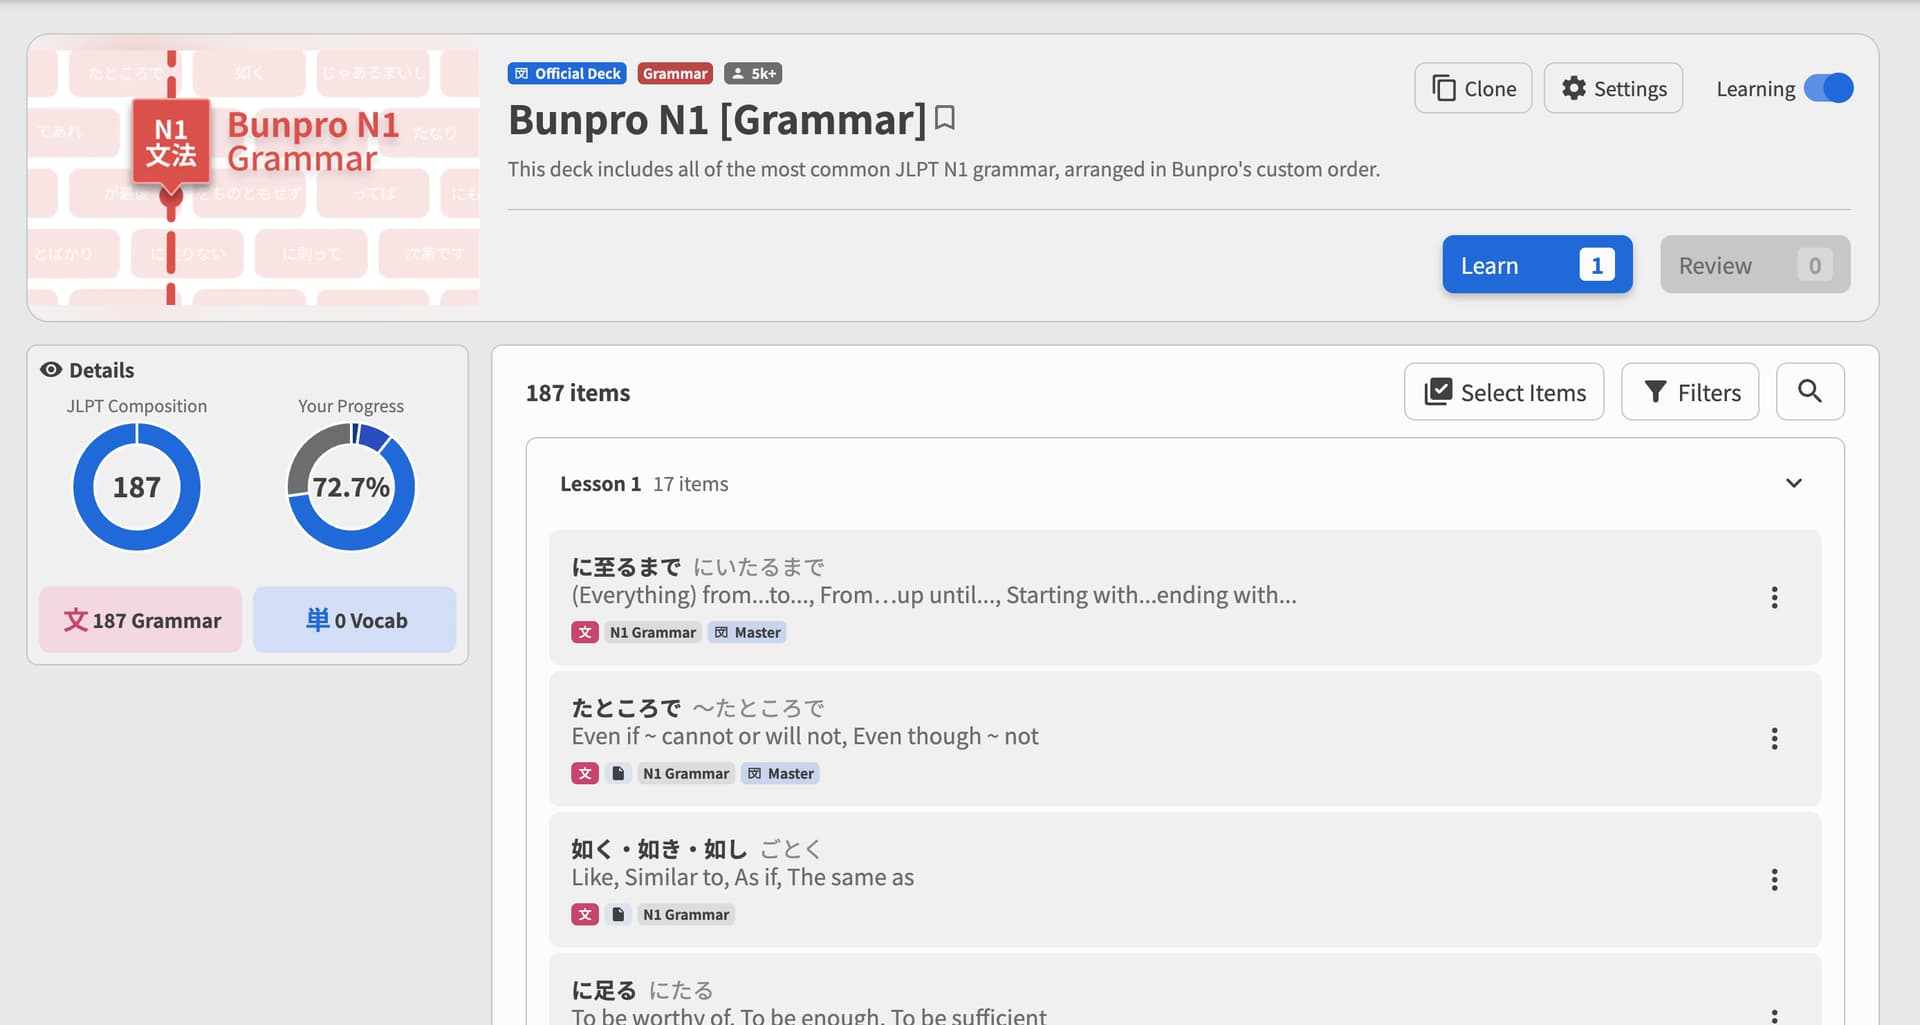The height and width of the screenshot is (1025, 1920).
Task: Click the Master badge on たところで
Action: 780,773
